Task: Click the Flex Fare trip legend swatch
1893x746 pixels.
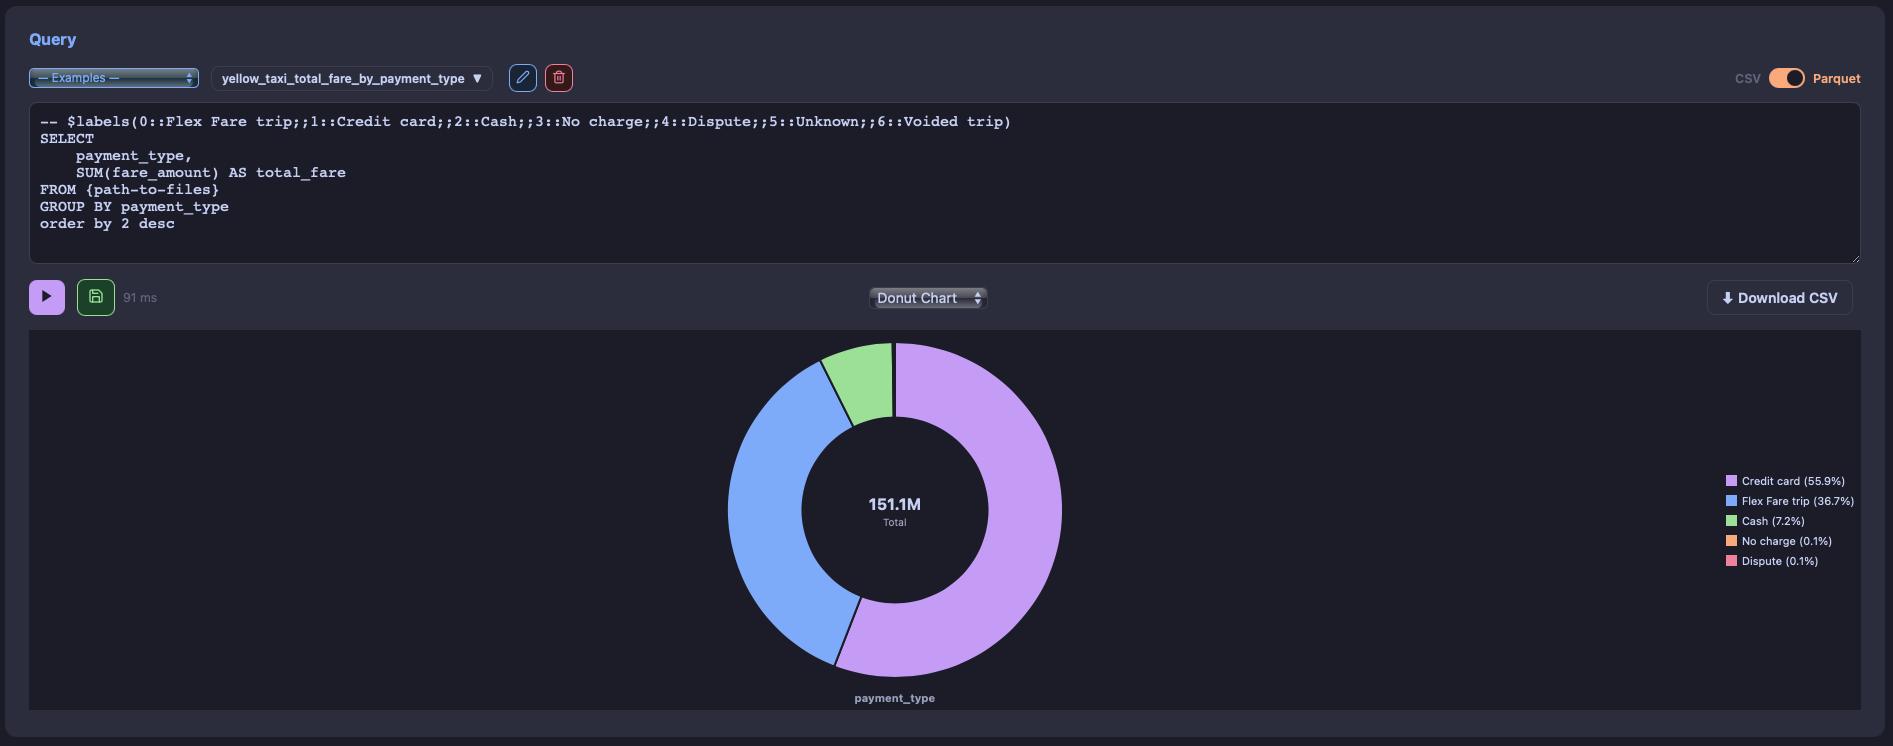Action: tap(1732, 501)
